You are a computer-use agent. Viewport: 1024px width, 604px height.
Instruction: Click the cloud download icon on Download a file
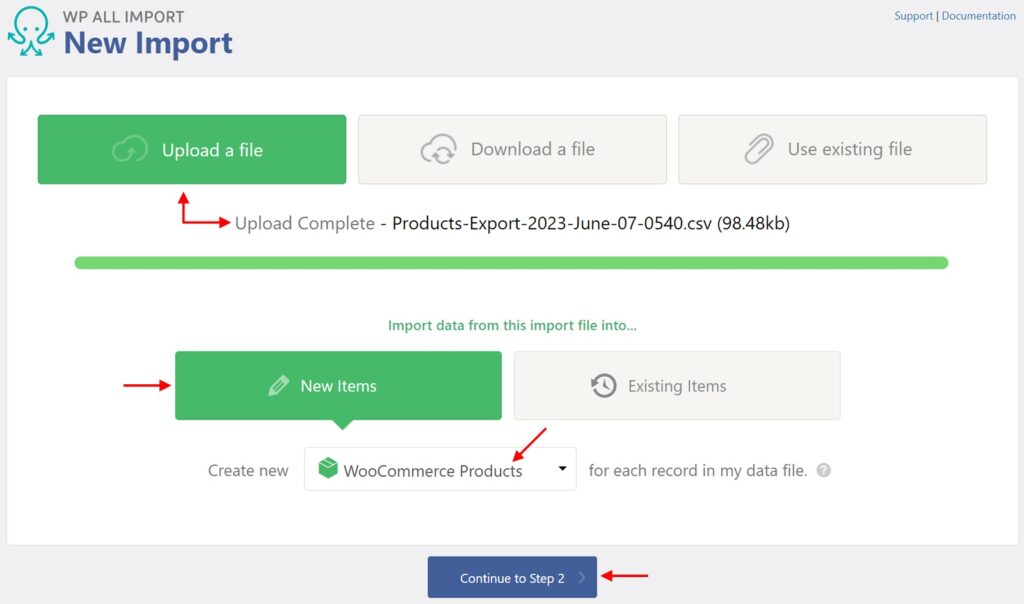coord(439,149)
